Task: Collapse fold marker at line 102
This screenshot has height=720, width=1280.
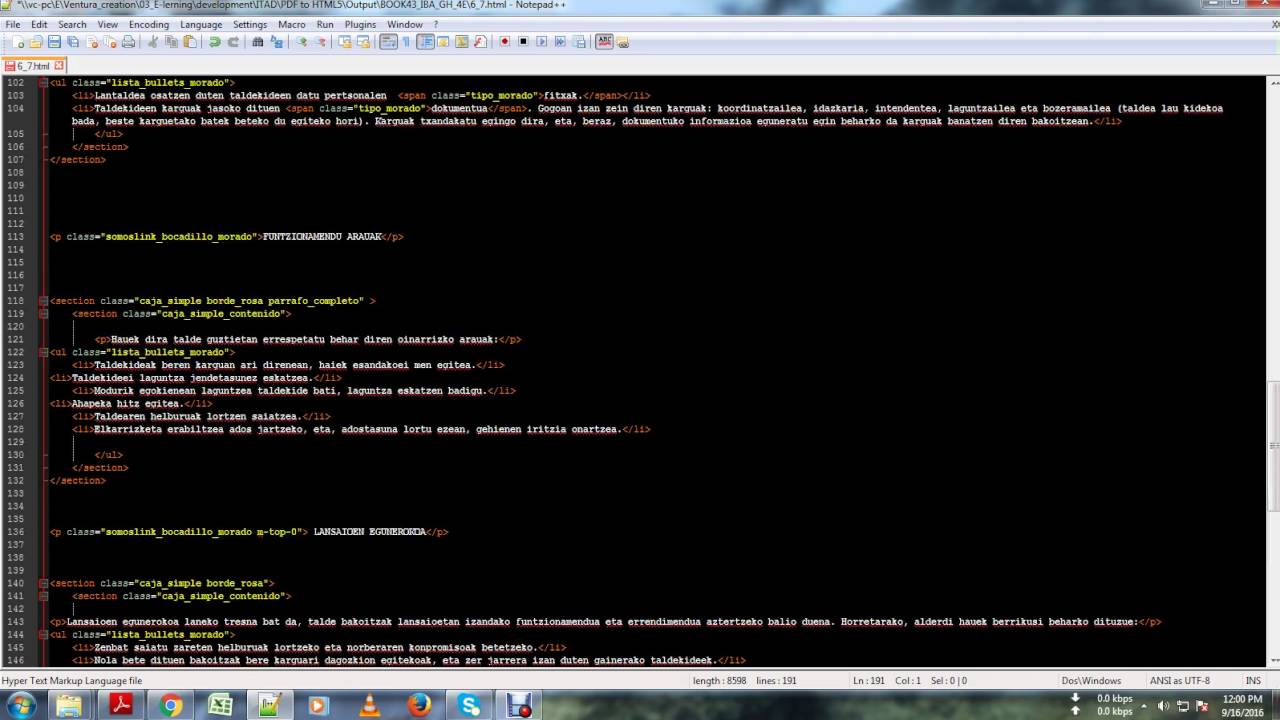Action: pos(43,83)
